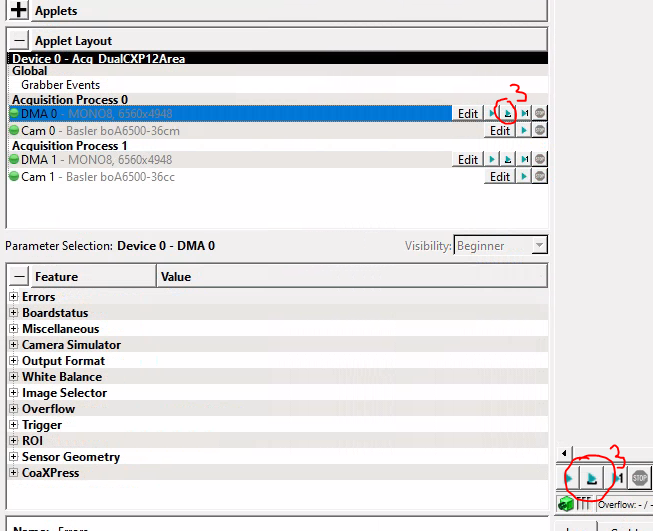653x531 pixels.
Task: Click single-frame grab icon for DMA 0
Action: click(524, 113)
